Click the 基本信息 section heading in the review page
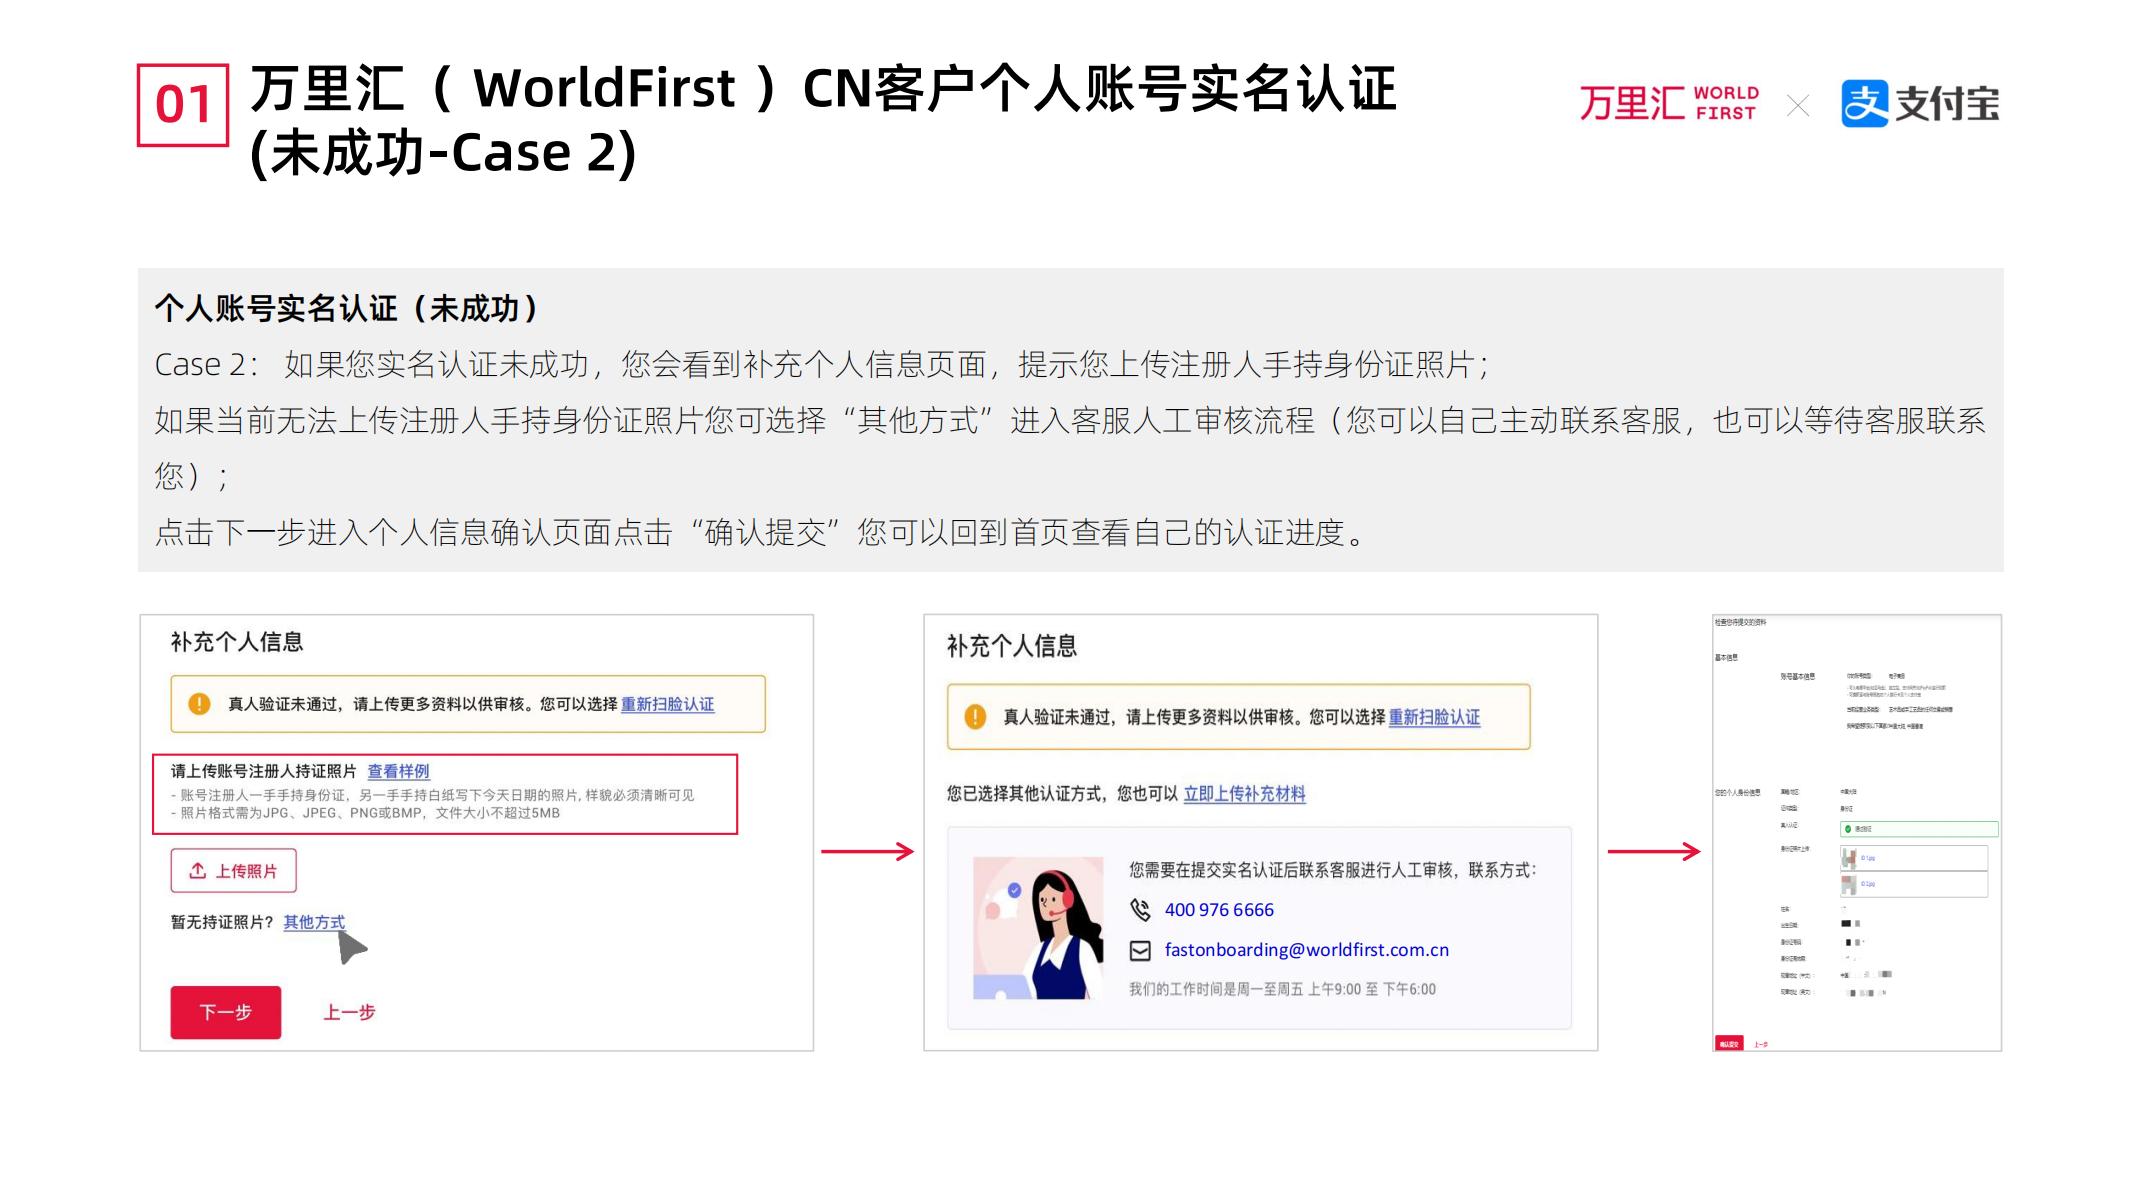Image resolution: width=2133 pixels, height=1200 pixels. pyautogui.click(x=1727, y=658)
